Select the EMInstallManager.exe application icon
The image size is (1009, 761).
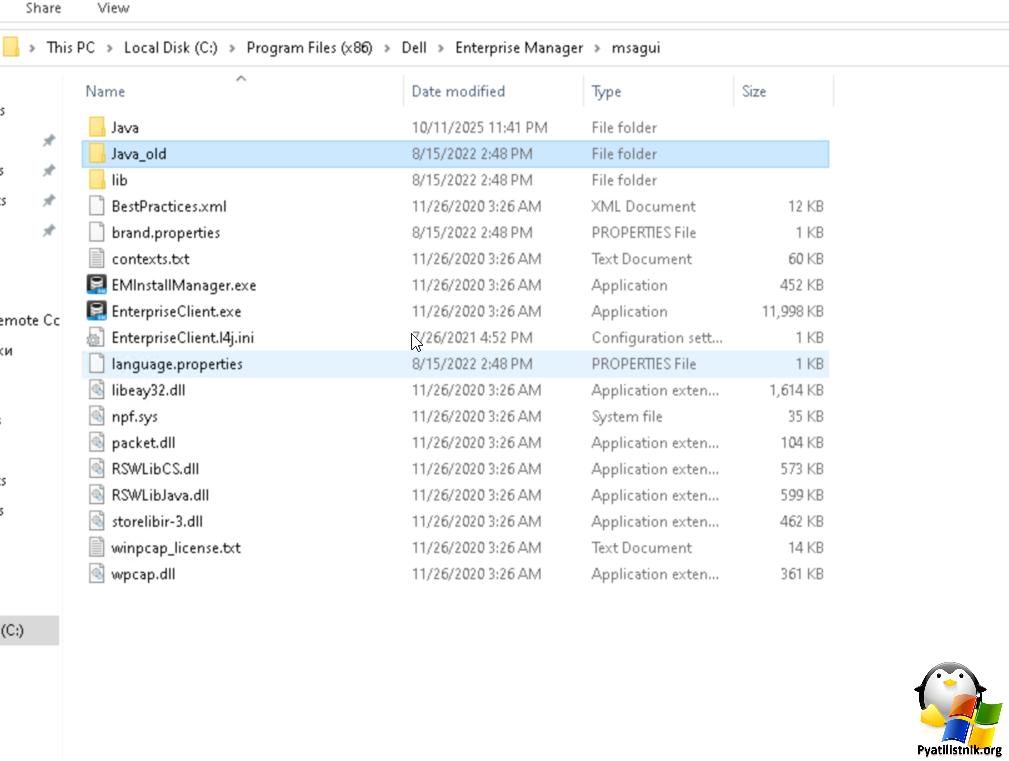[x=96, y=285]
